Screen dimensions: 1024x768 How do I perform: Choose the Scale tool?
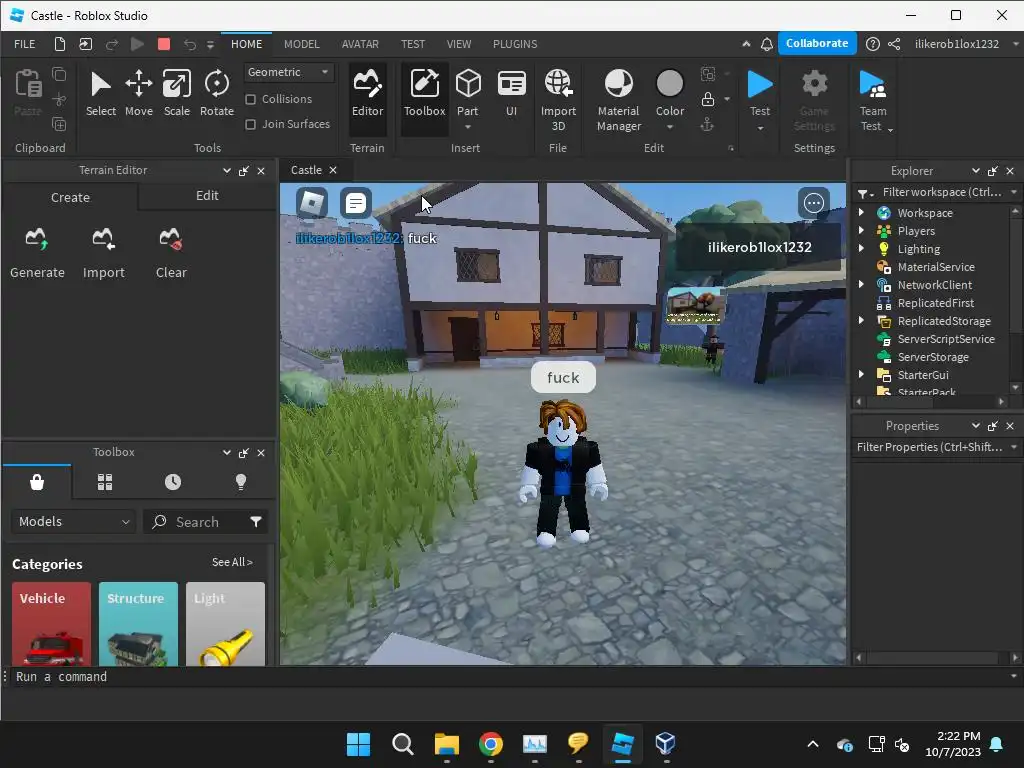tap(176, 93)
